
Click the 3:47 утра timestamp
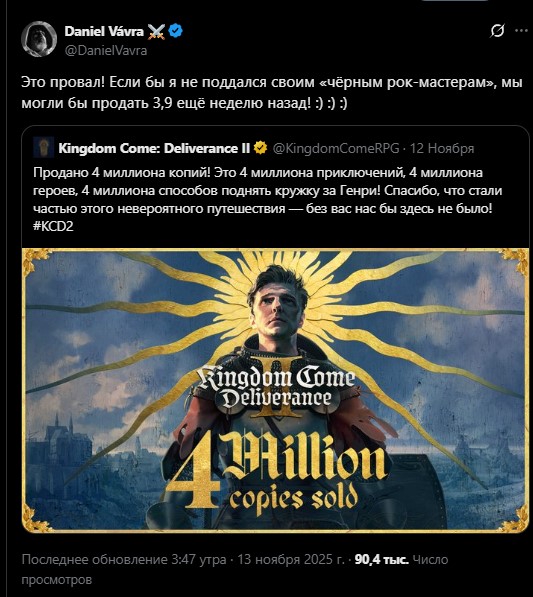199,559
